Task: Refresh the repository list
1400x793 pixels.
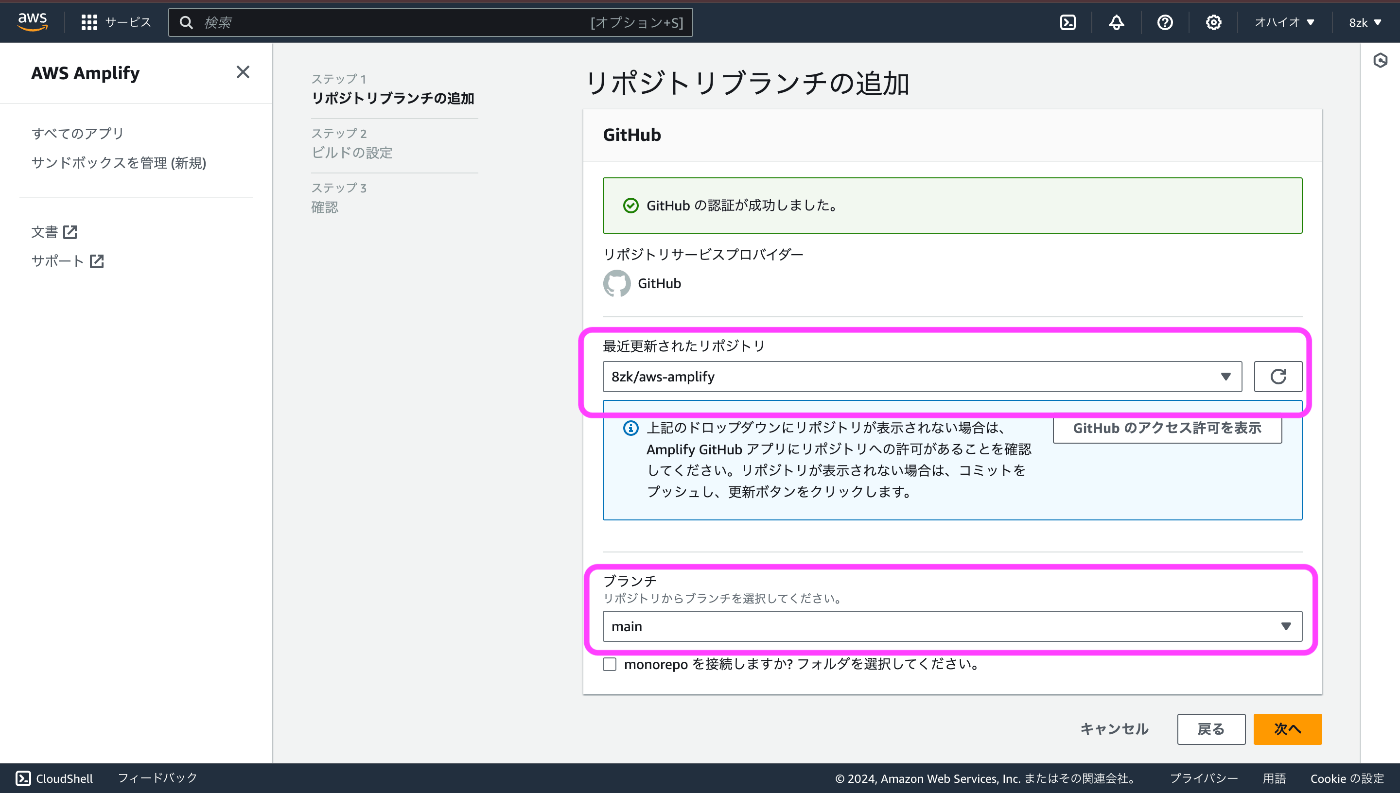Action: [1278, 376]
